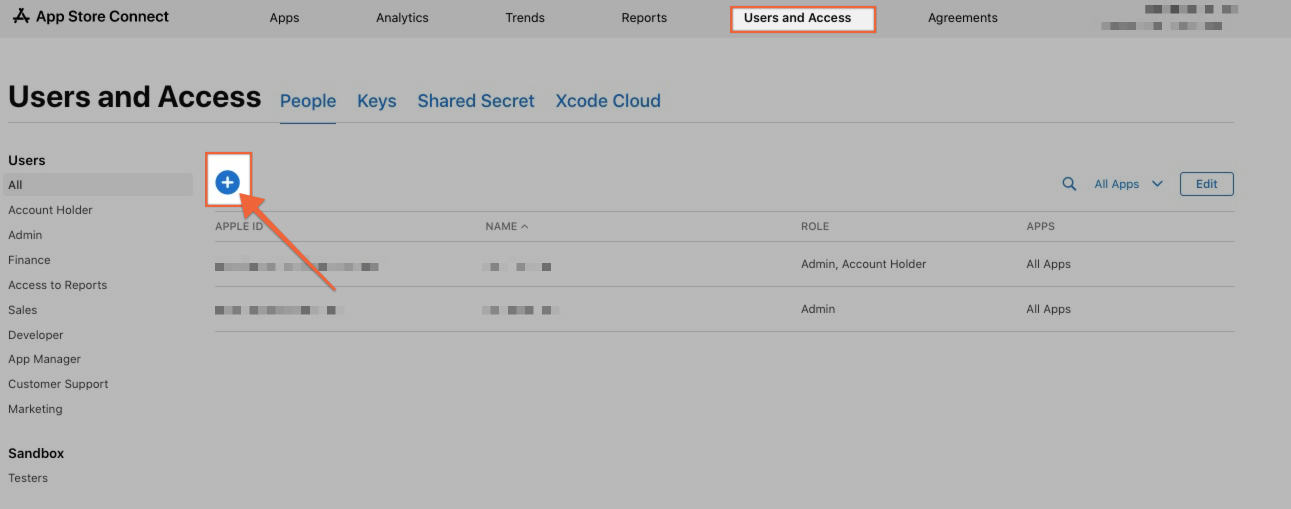Click the App Store Connect logo

pyautogui.click(x=90, y=17)
